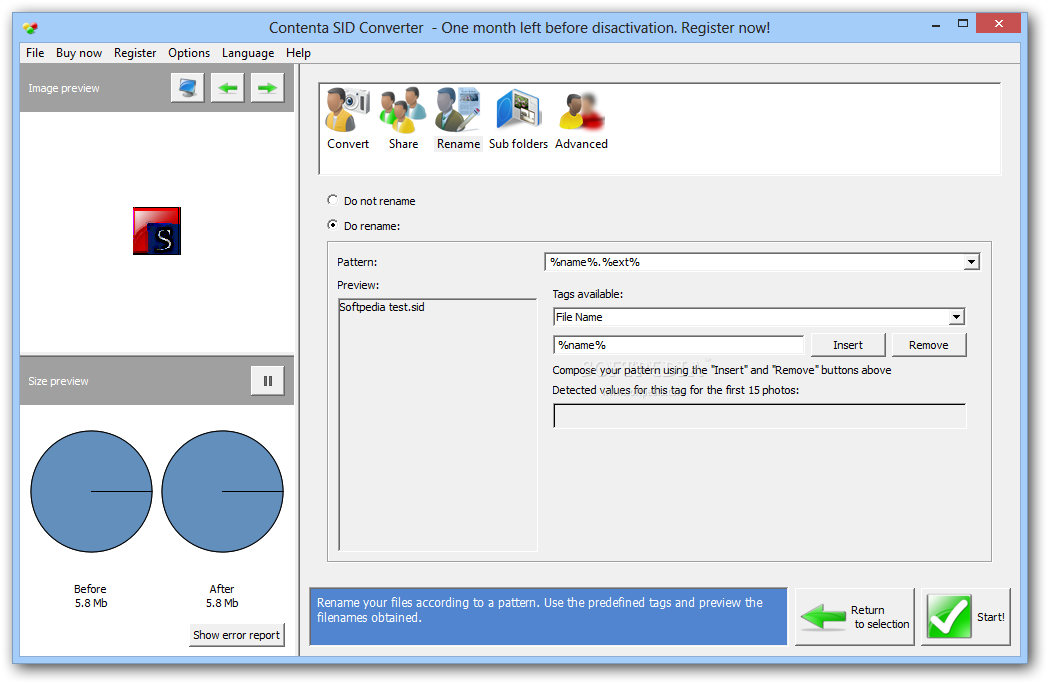Open the Buy now menu
This screenshot has height=684, width=1048.
pyautogui.click(x=79, y=53)
